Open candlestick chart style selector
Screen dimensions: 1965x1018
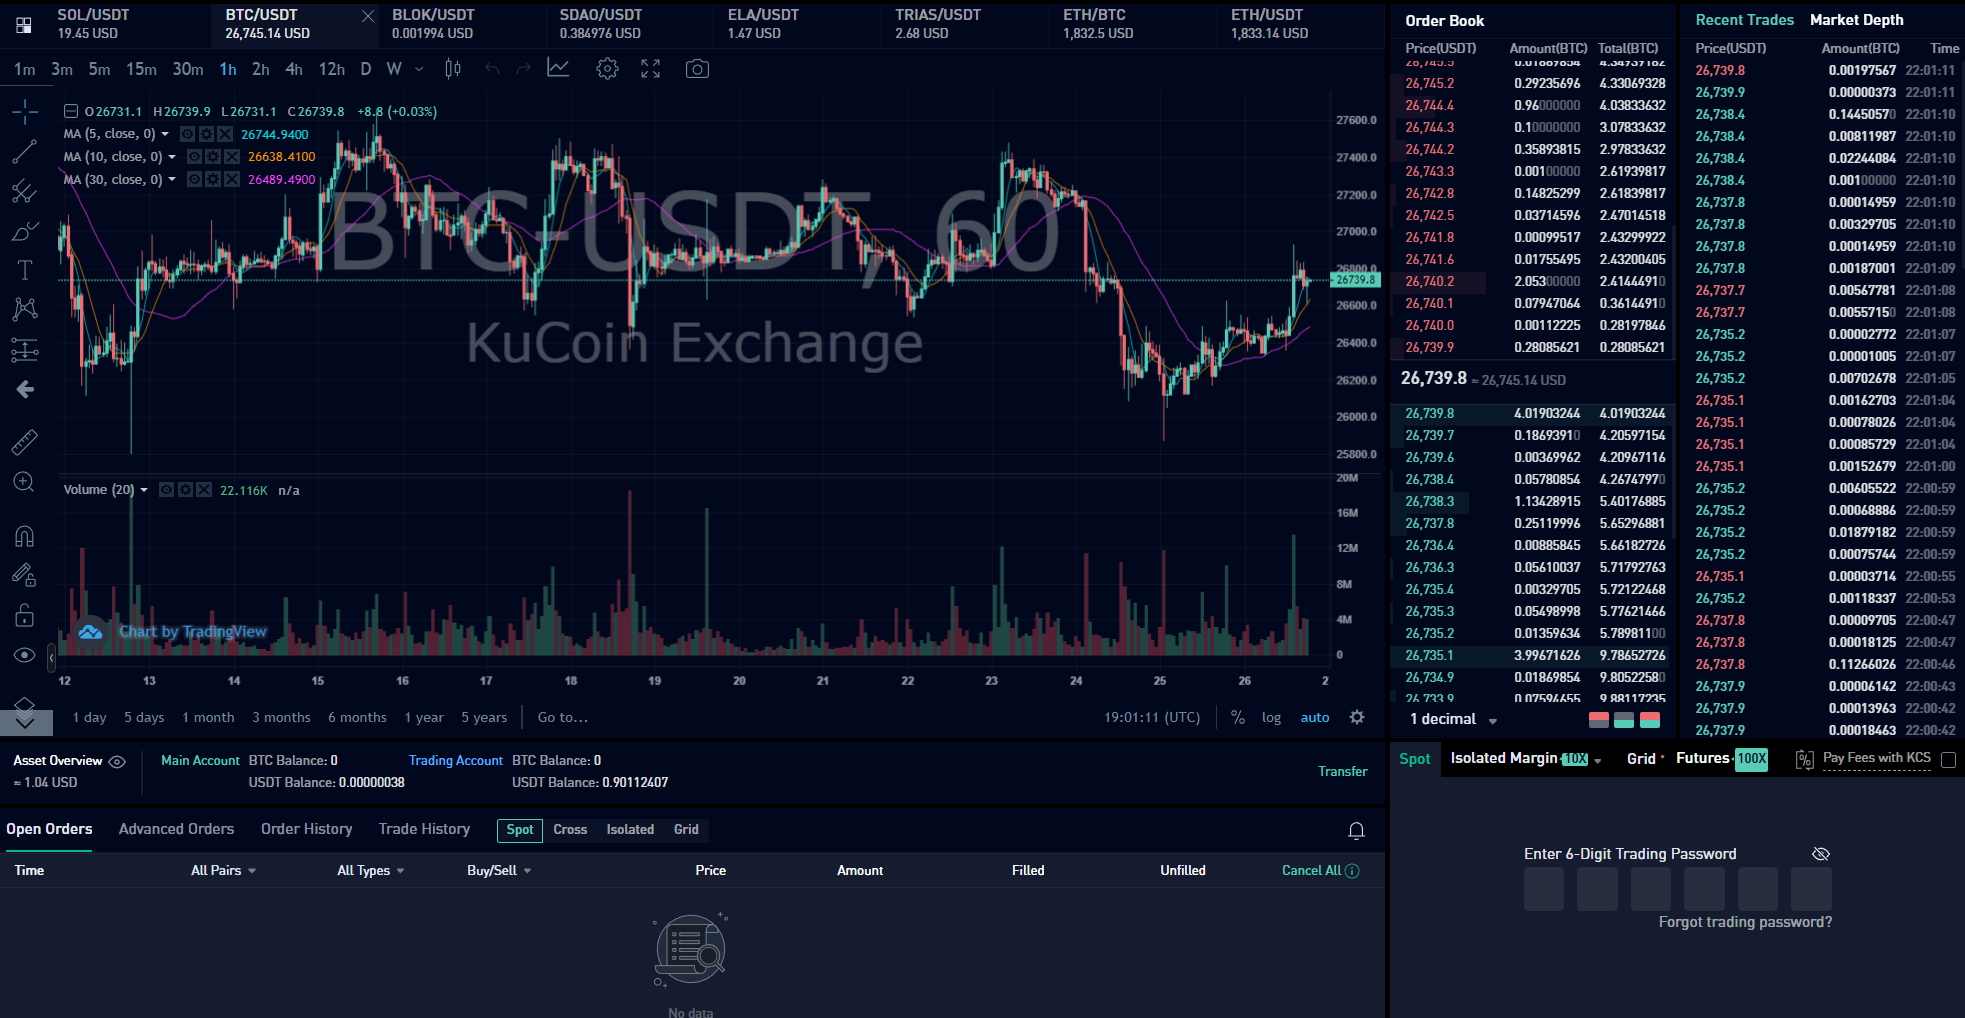[453, 69]
